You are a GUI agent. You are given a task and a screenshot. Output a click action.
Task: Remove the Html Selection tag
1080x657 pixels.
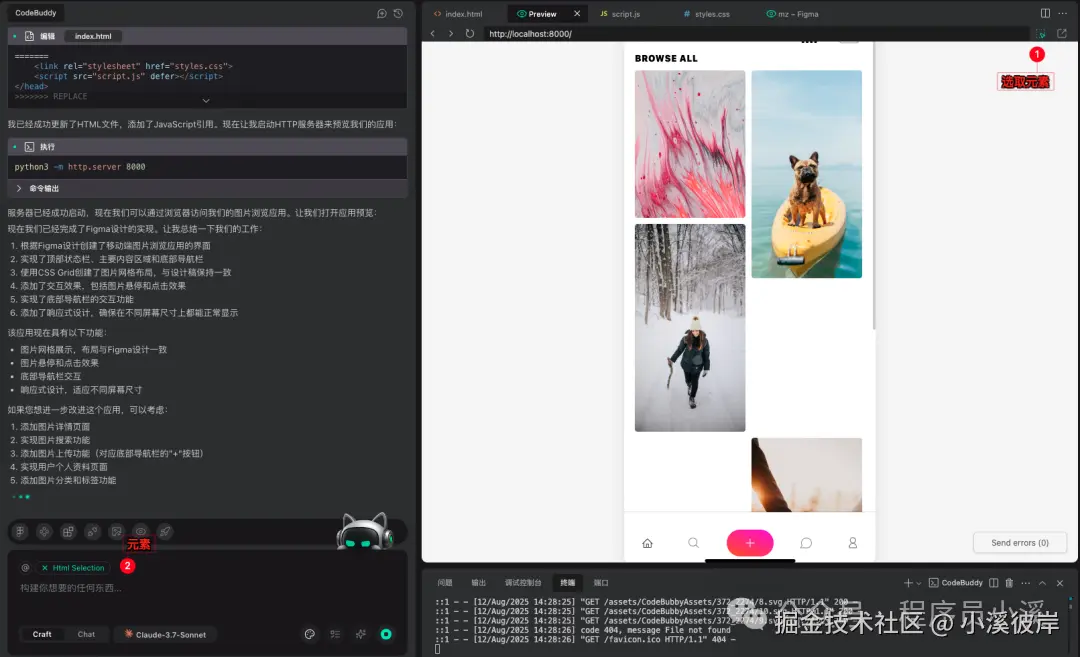pos(45,567)
